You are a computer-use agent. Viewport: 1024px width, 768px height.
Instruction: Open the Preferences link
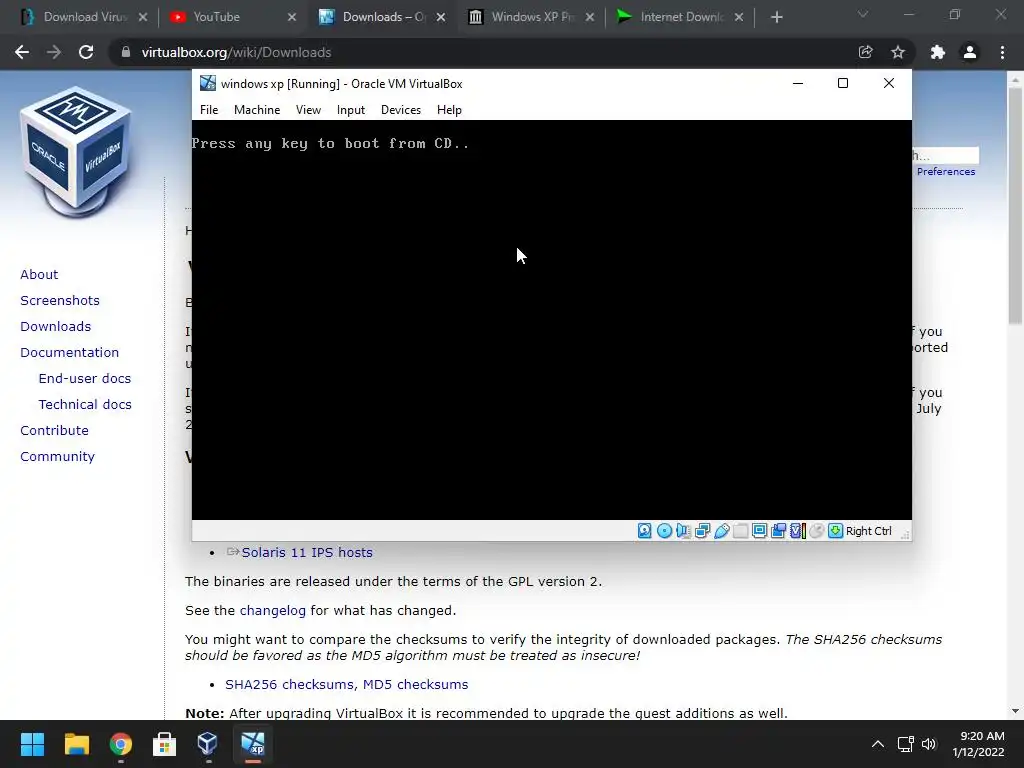click(946, 172)
